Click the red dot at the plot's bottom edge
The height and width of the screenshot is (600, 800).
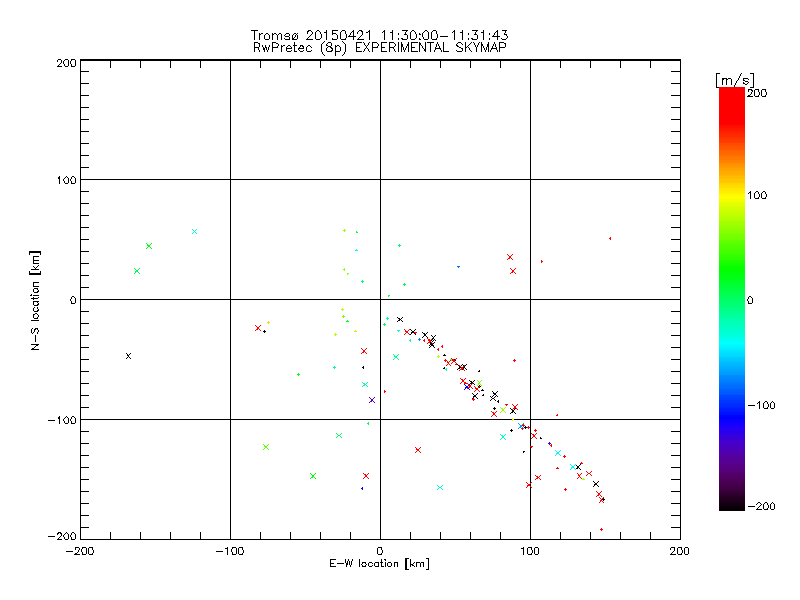(602, 530)
